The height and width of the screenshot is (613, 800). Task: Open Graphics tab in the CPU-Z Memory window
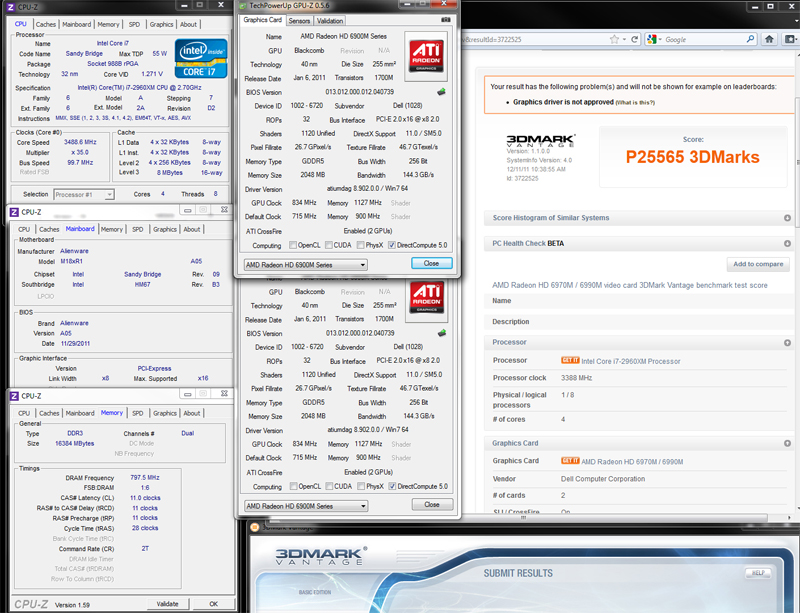point(165,413)
